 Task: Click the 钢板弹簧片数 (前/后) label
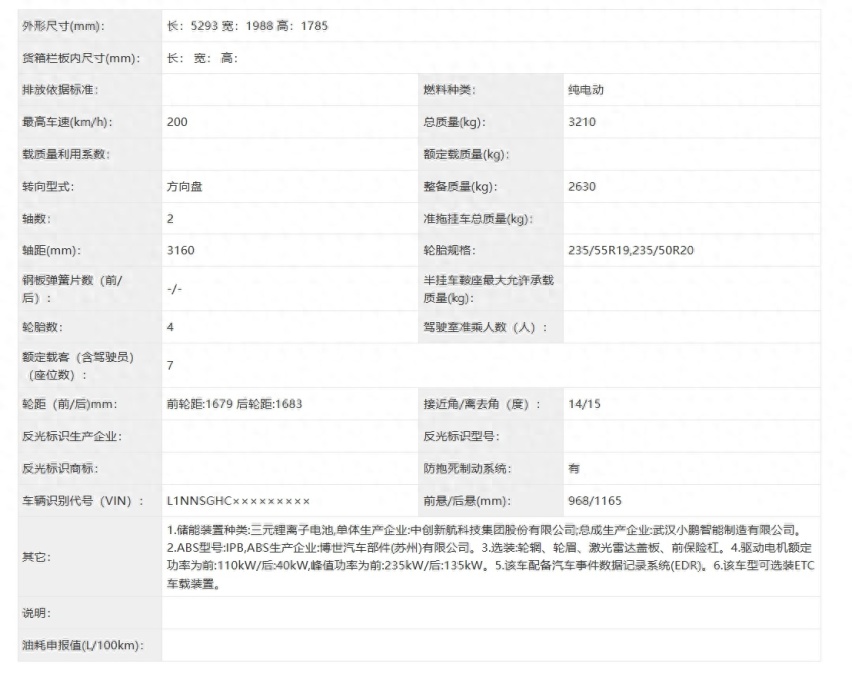tap(72, 289)
